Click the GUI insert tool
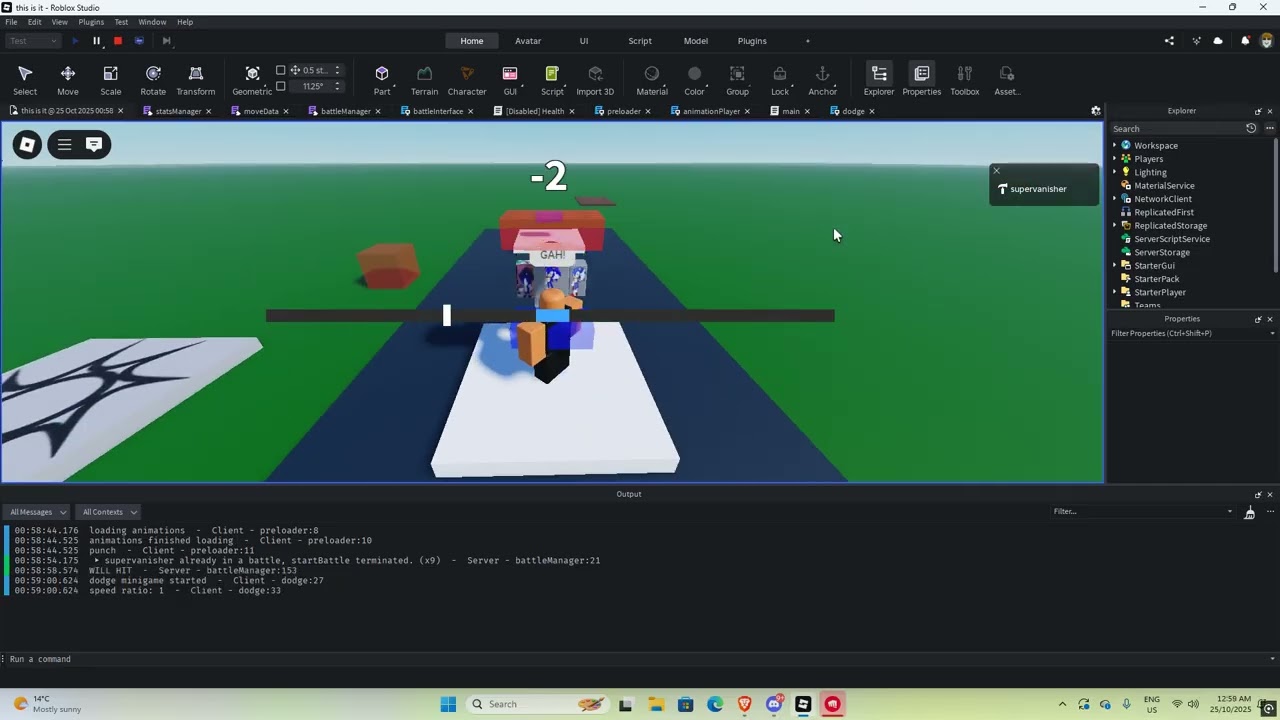The image size is (1280, 720). pyautogui.click(x=510, y=80)
